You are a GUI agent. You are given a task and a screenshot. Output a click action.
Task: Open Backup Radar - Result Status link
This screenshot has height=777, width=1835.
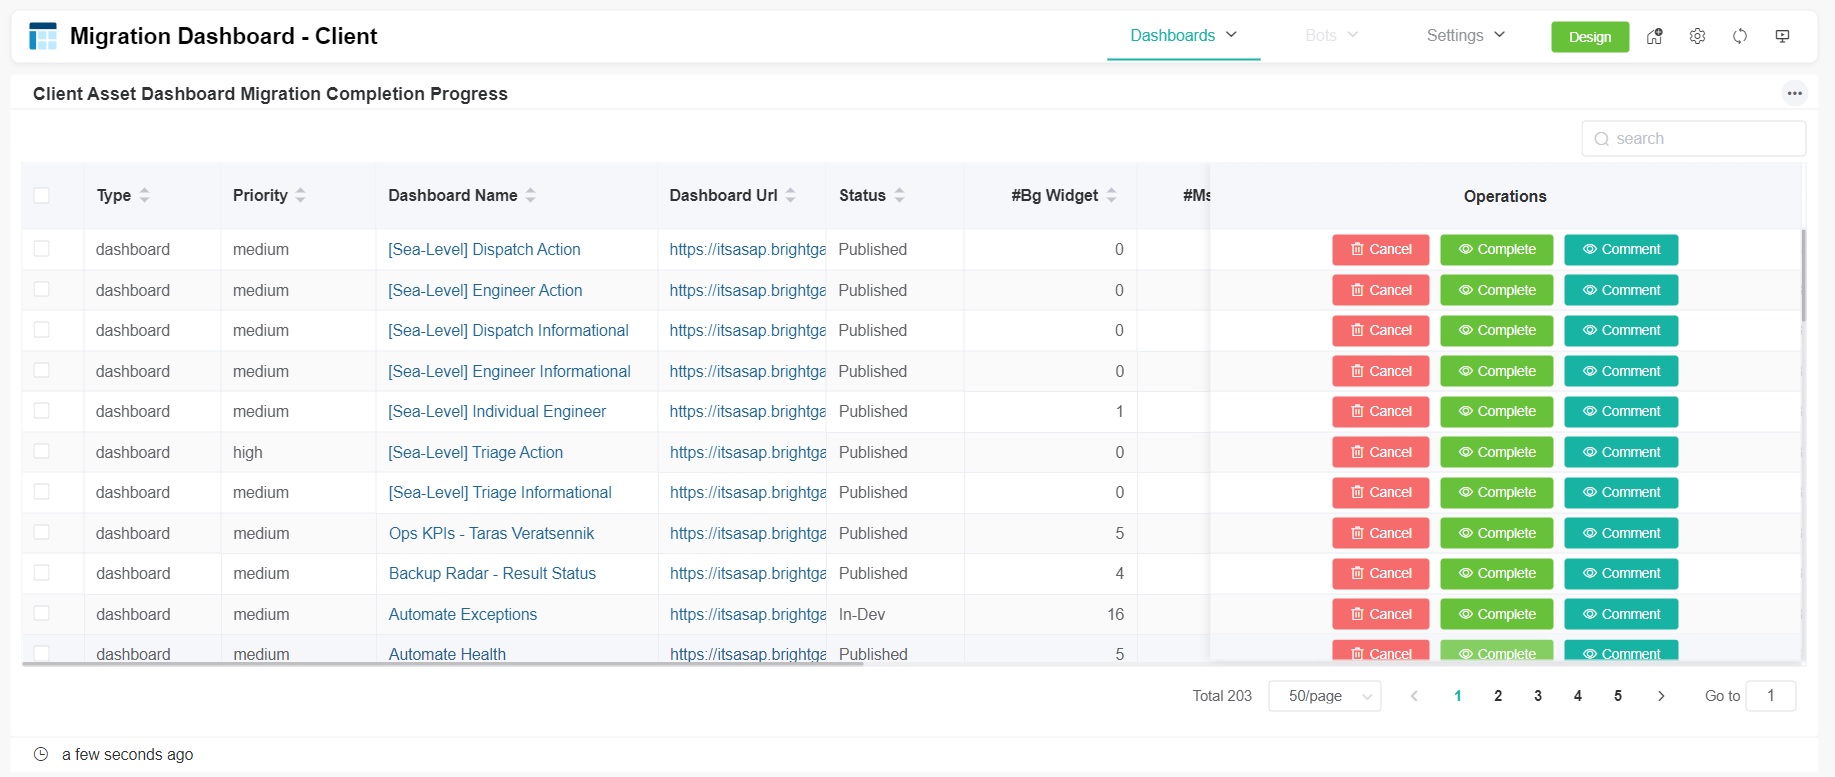(492, 573)
